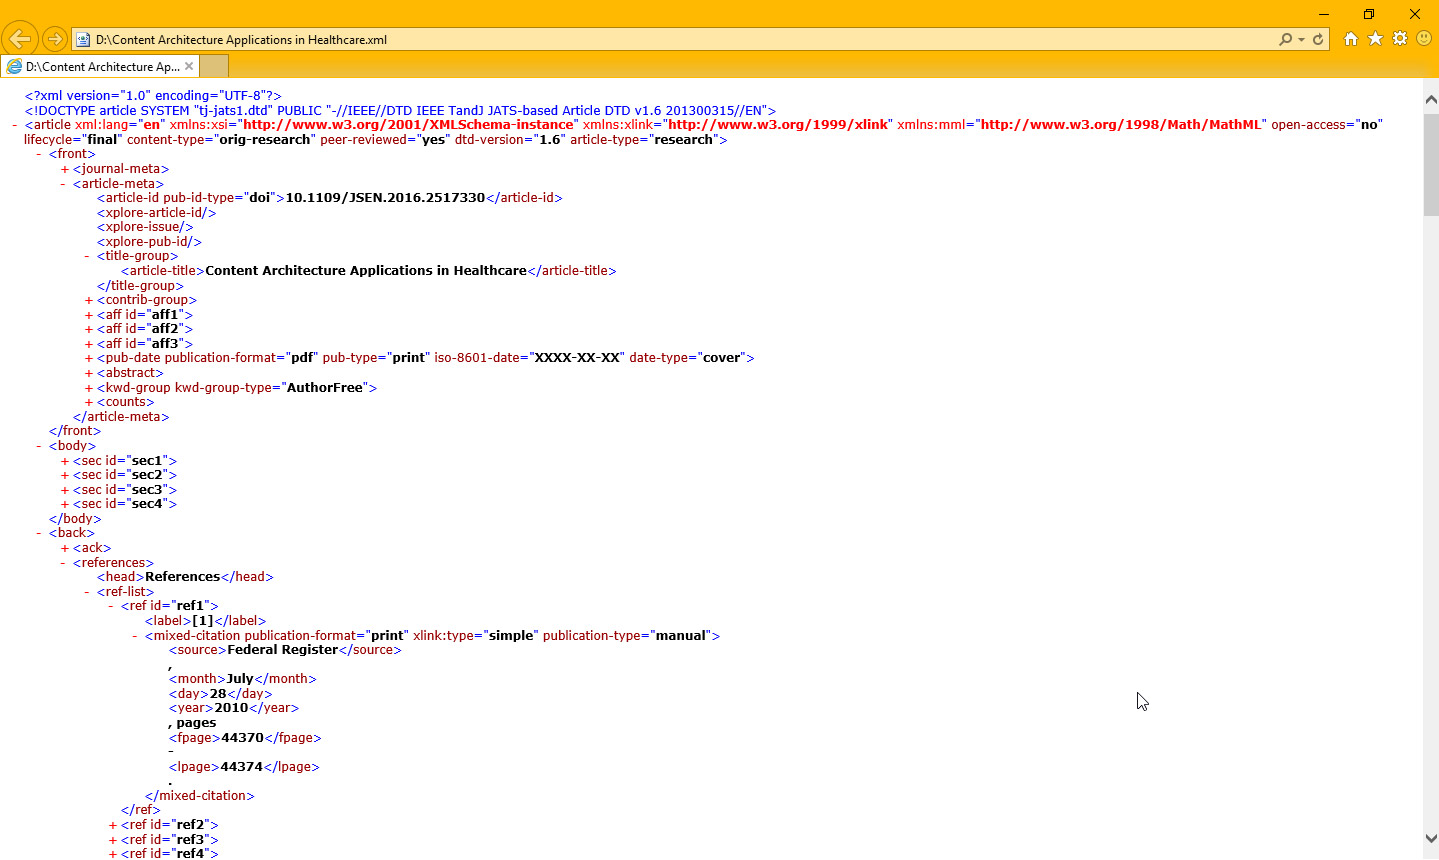Viewport: 1439px width, 860px height.
Task: Expand the pub-date element
Action: tap(88, 358)
